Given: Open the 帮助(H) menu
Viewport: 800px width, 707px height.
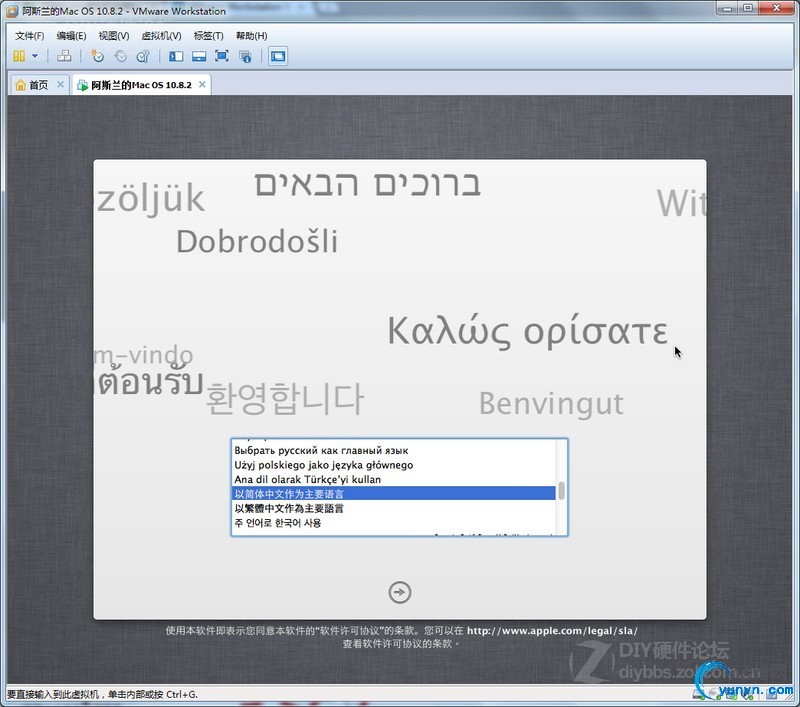Looking at the screenshot, I should [x=251, y=36].
